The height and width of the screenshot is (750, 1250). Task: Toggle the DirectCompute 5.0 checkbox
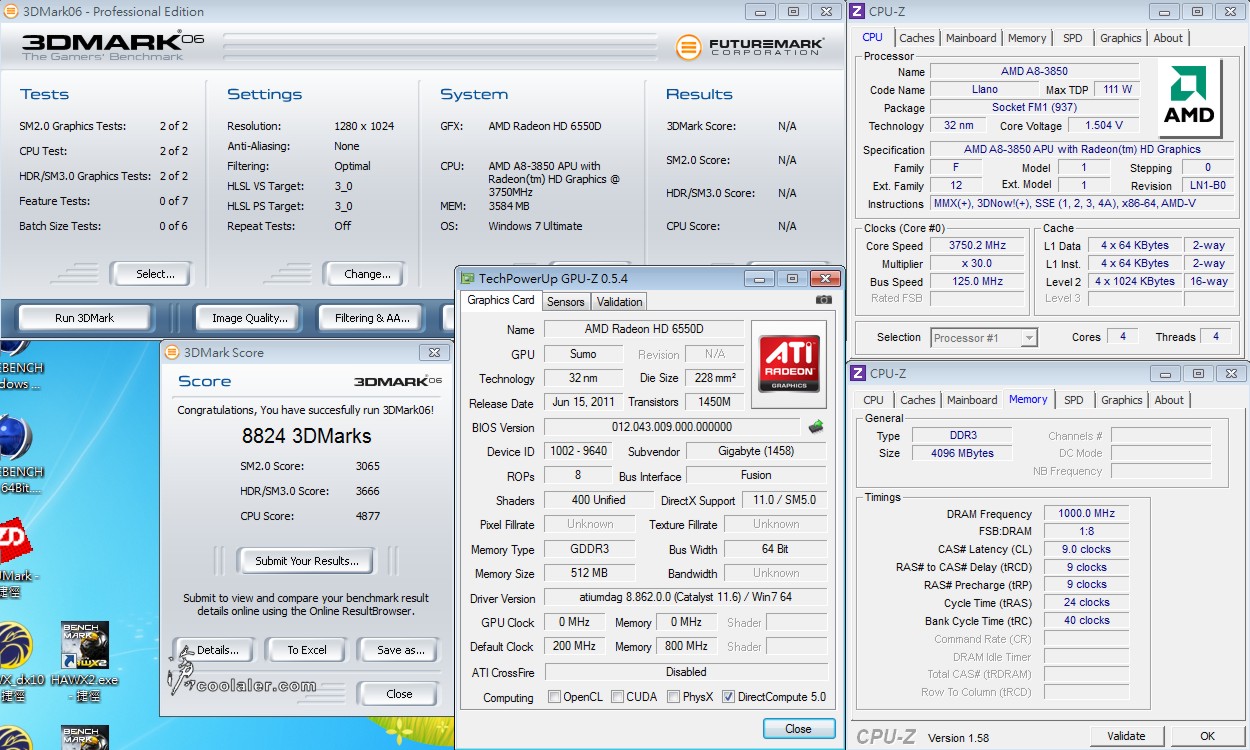(x=728, y=697)
